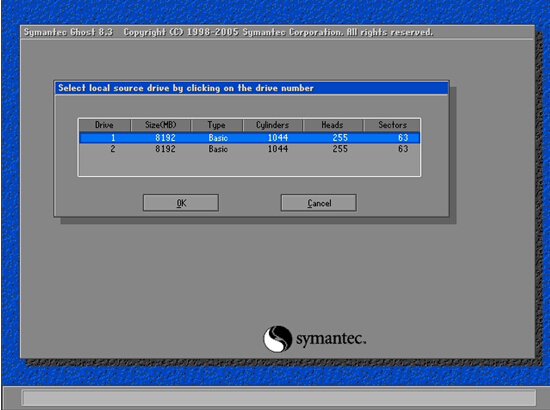Click the Symantec Ghost 8.3 title text
Viewport: 550px width, 410px height.
pos(68,32)
